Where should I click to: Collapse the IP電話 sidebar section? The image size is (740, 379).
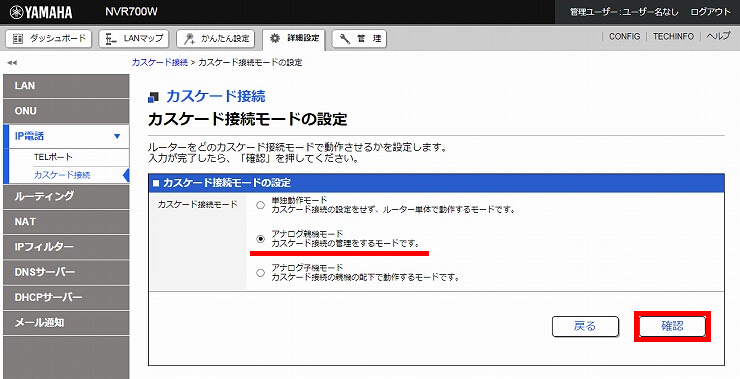point(66,136)
